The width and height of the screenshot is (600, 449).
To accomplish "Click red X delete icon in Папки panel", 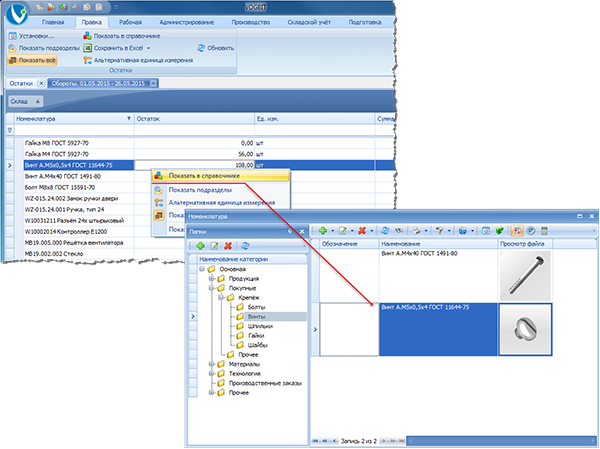I will coord(228,246).
